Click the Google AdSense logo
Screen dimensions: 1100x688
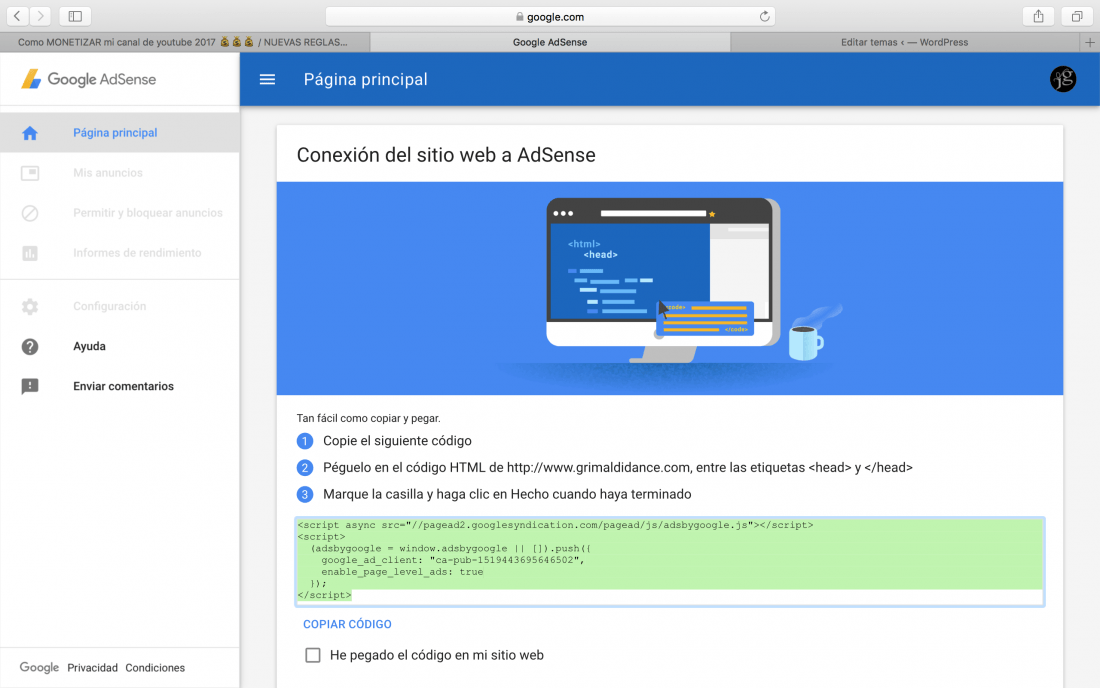pos(88,79)
